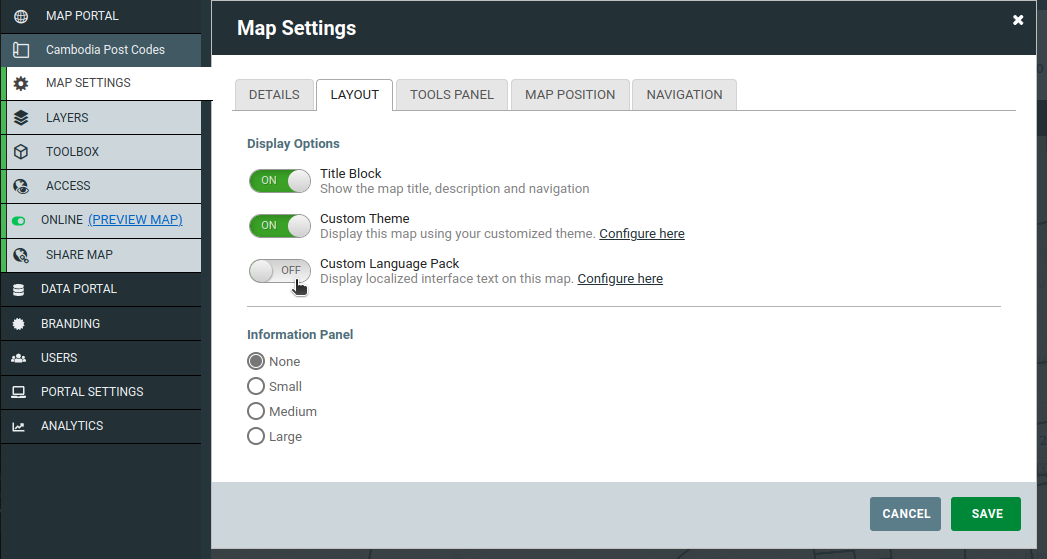The height and width of the screenshot is (559, 1047).
Task: Click the Layers stack icon
Action: point(21,118)
